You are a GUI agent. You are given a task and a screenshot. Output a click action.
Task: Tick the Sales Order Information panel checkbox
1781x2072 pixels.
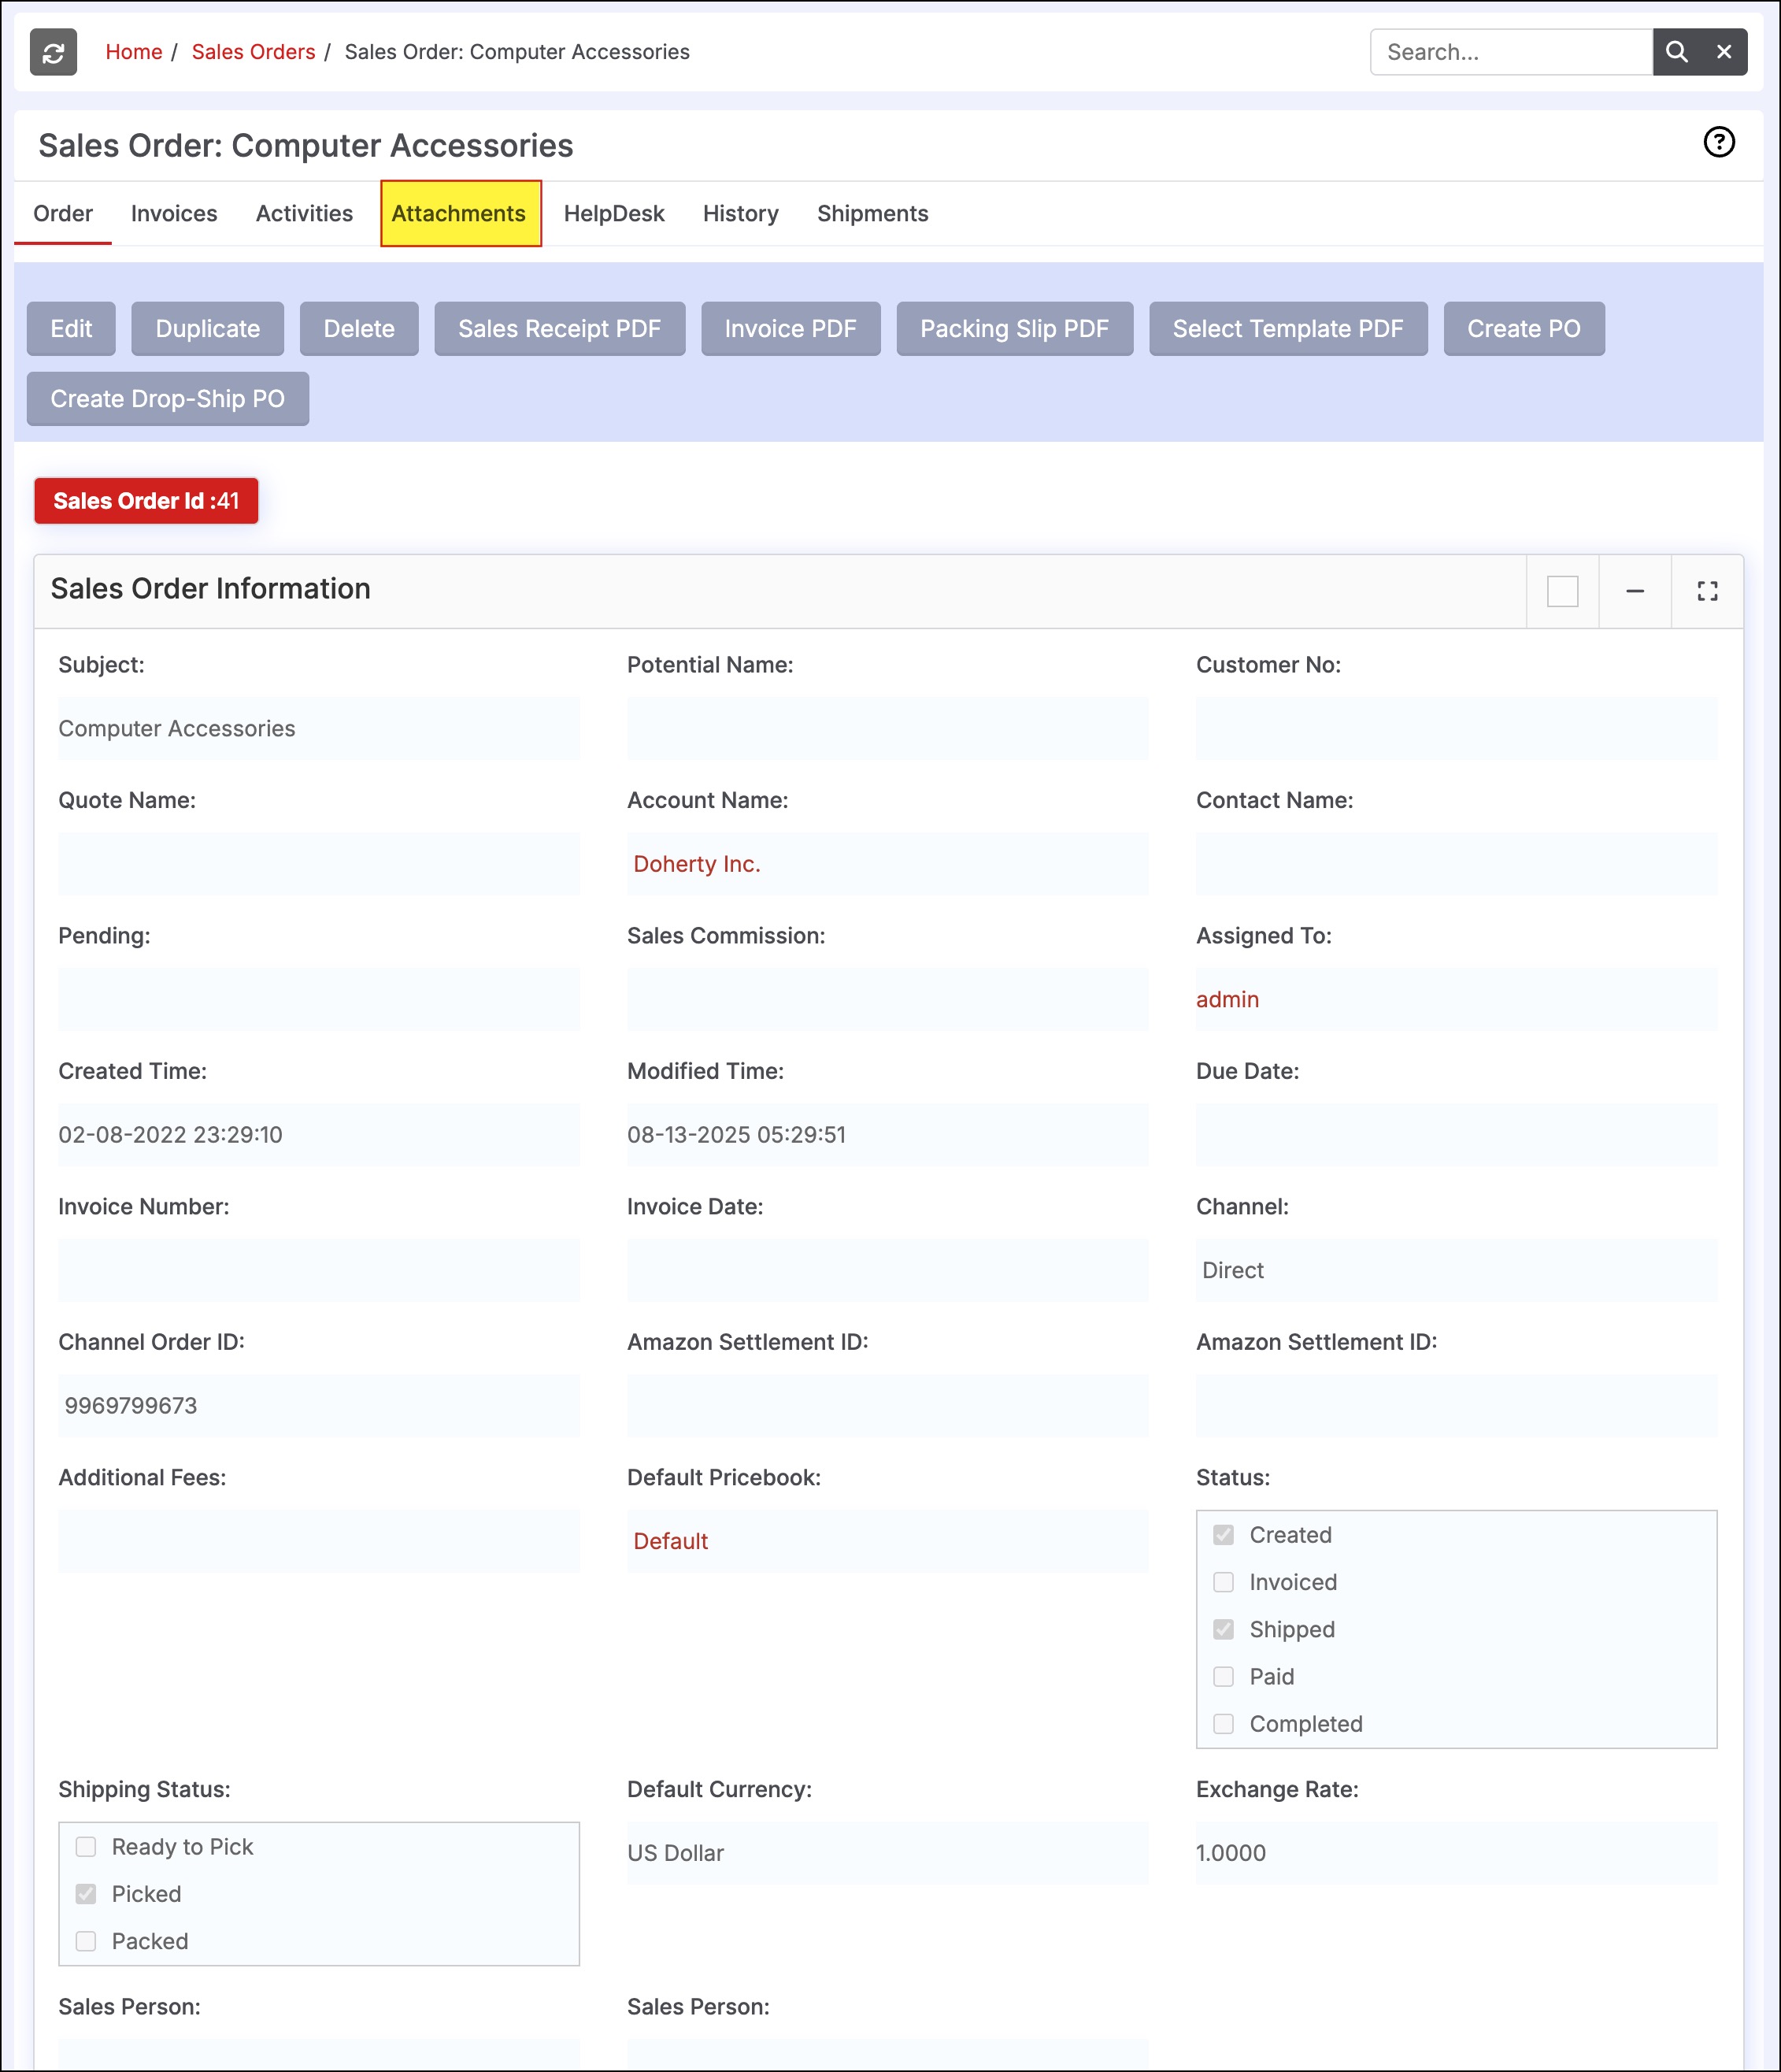[1562, 591]
